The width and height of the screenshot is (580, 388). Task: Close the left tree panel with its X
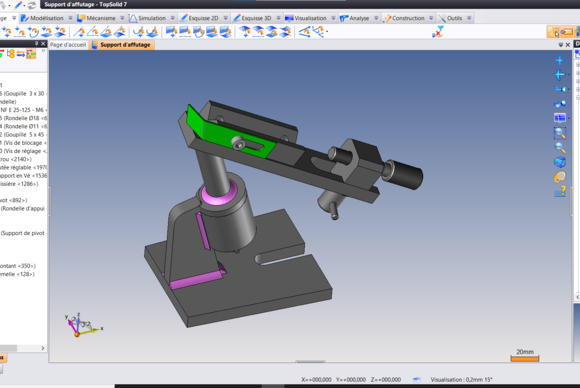pos(43,44)
